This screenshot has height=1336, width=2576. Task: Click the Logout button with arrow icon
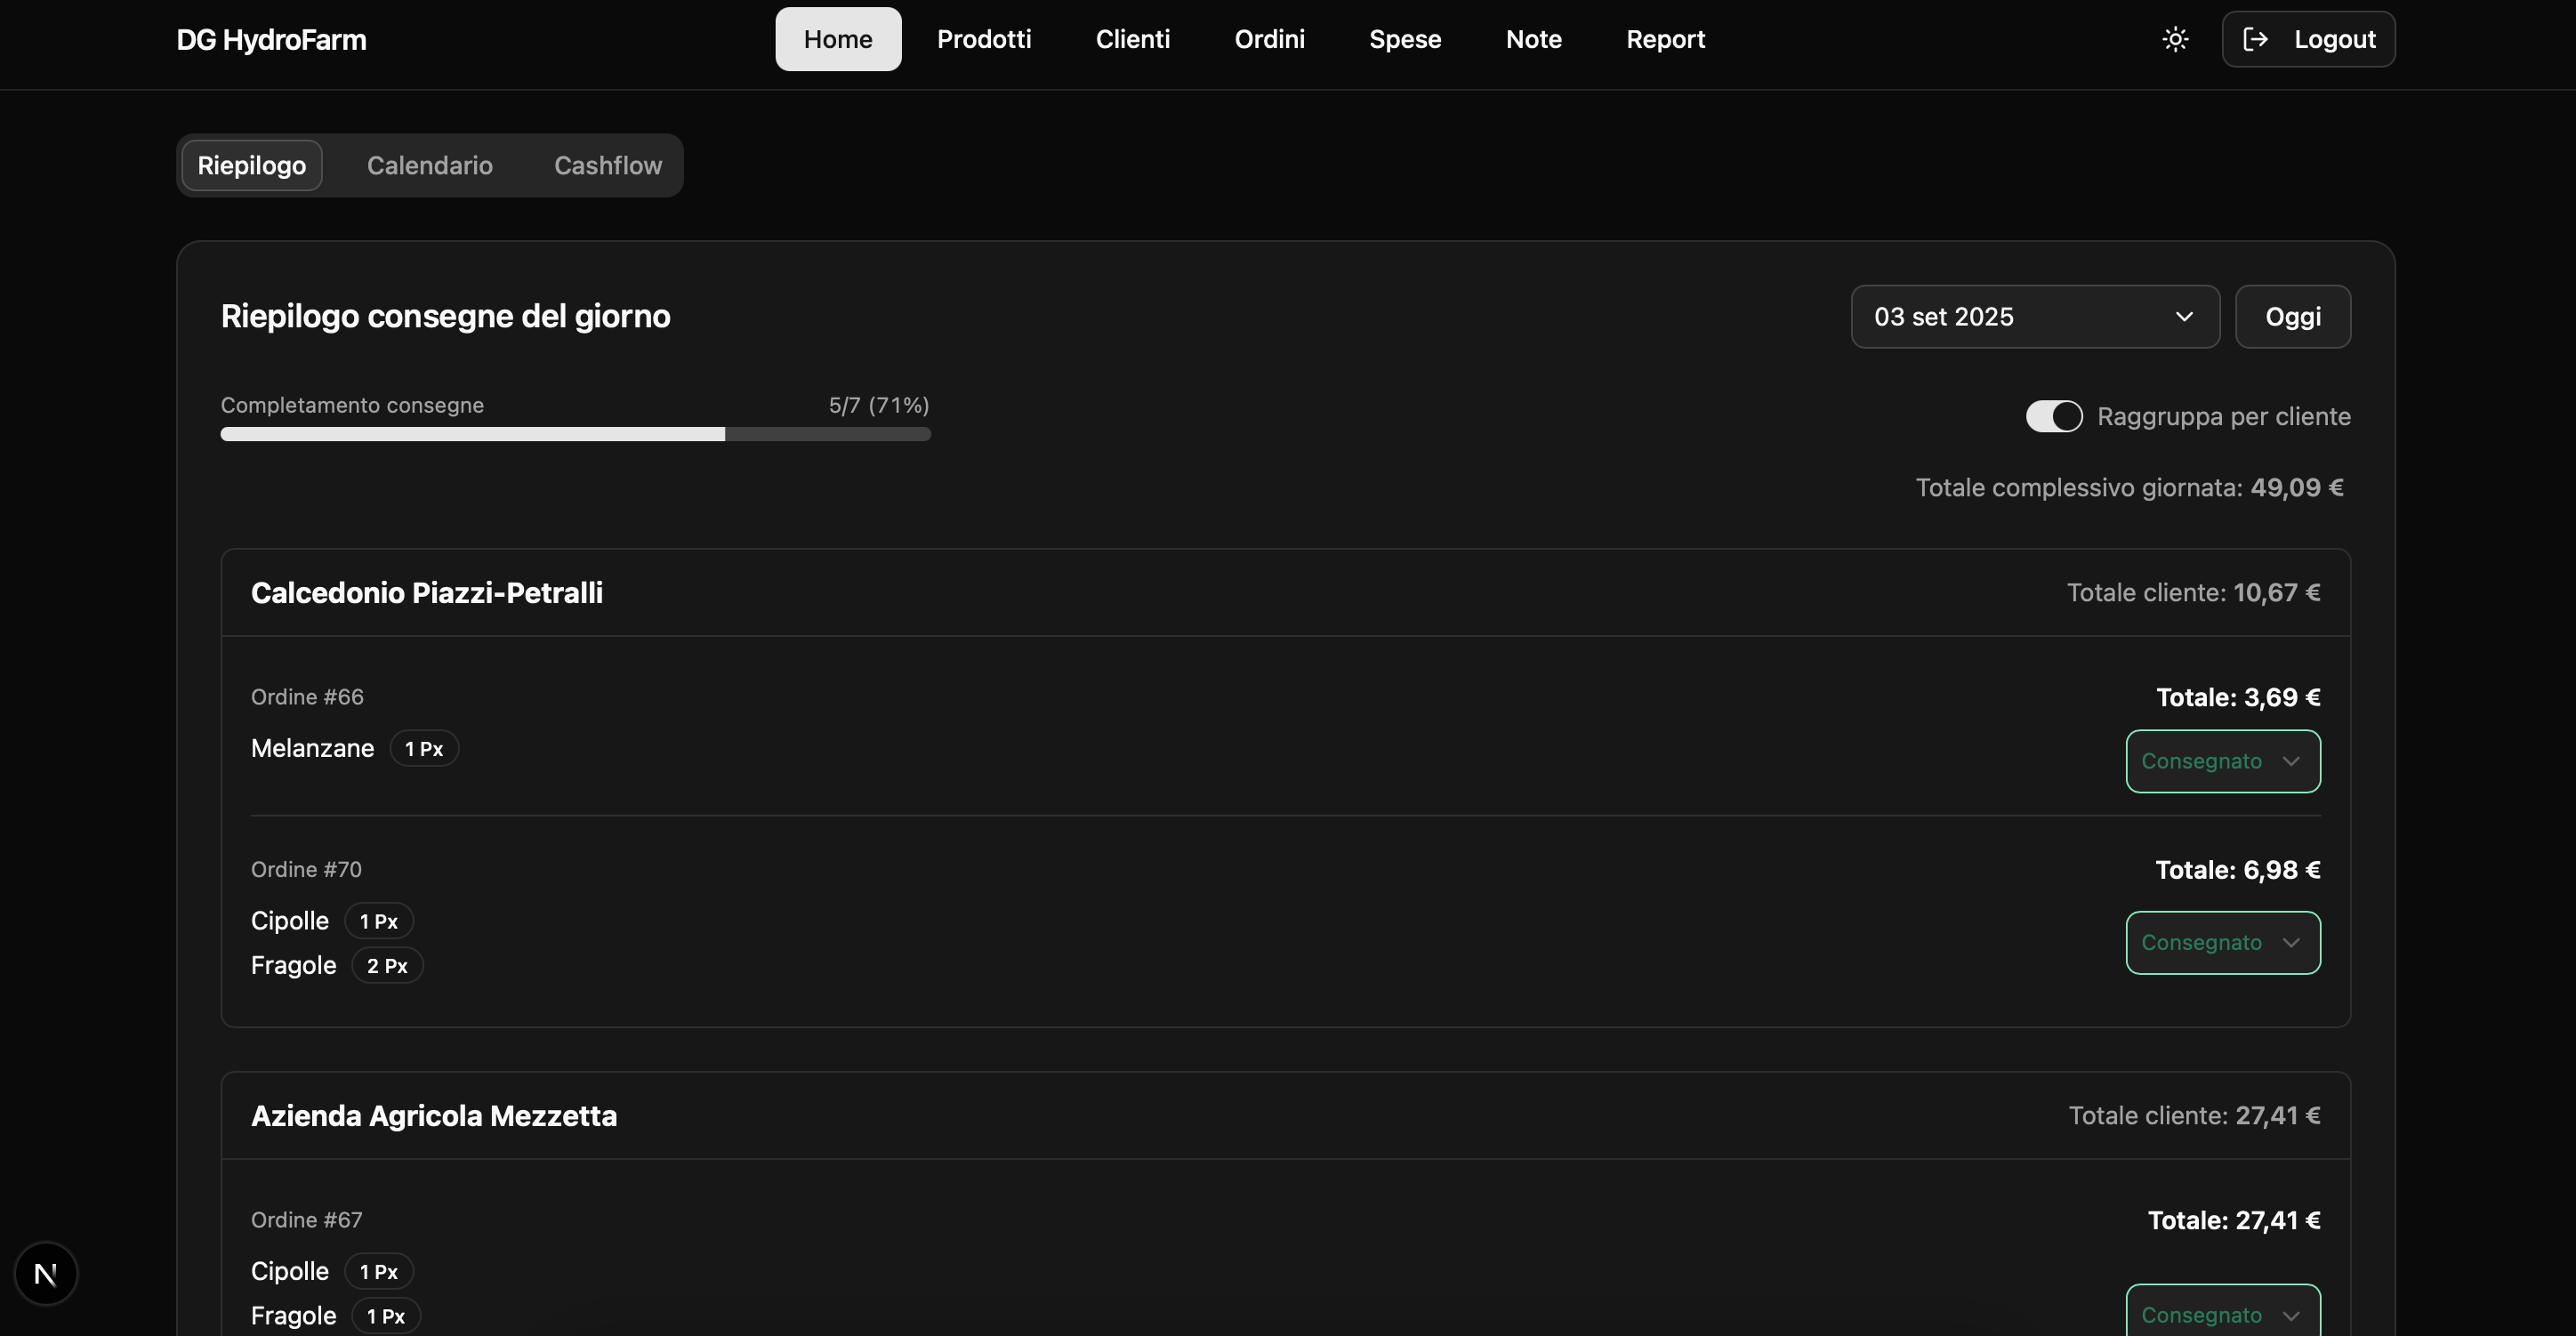[2308, 39]
